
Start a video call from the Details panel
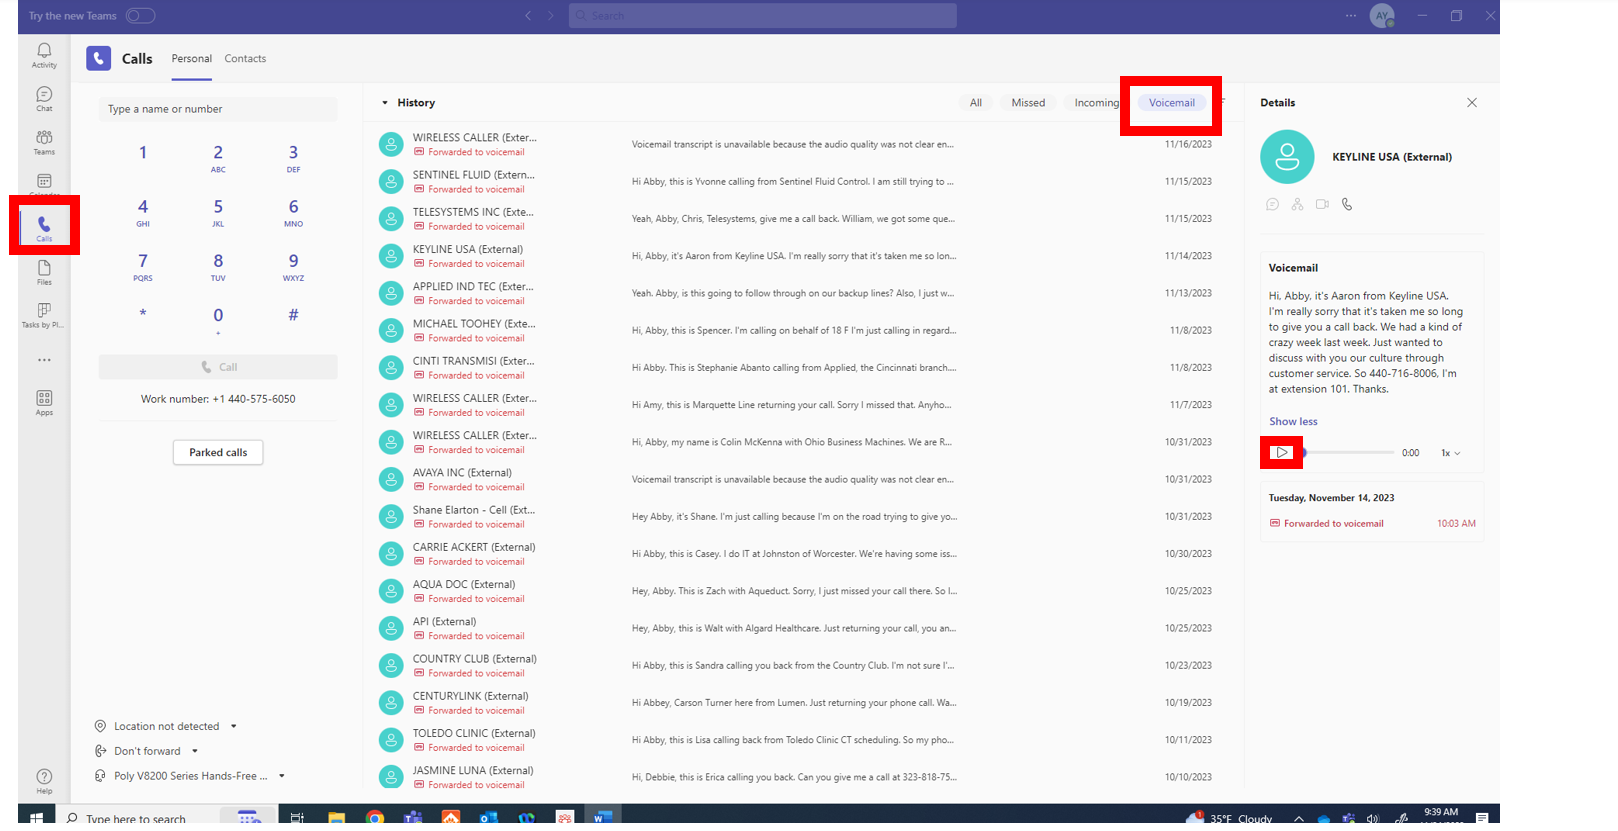(x=1322, y=204)
